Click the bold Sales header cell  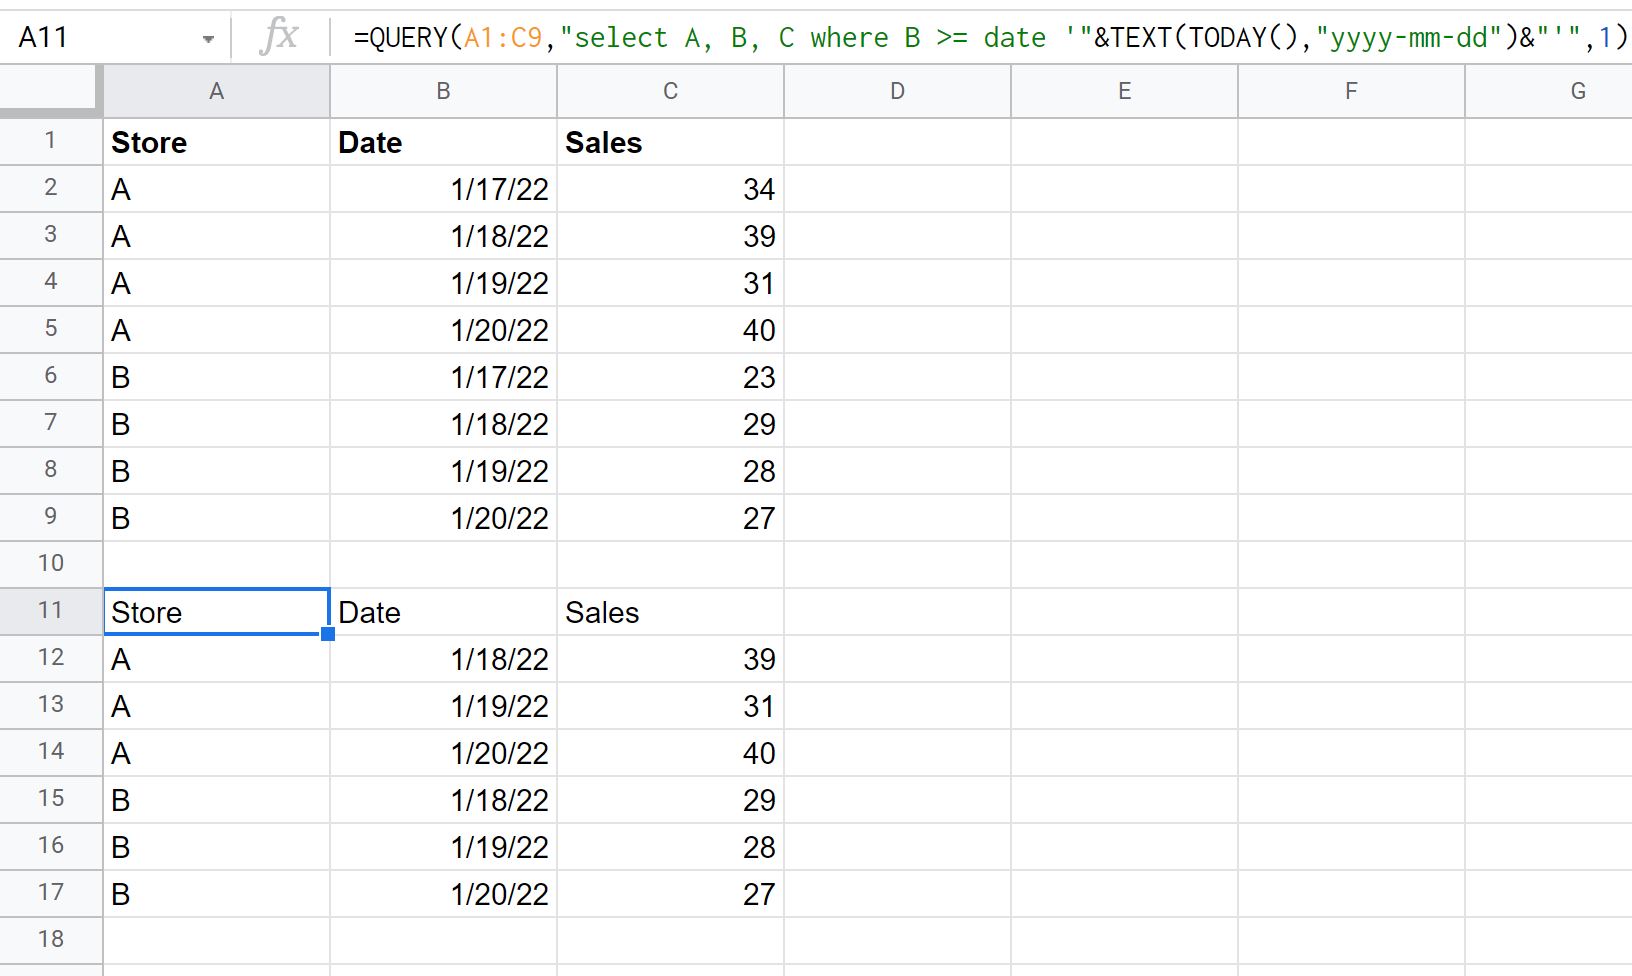click(670, 142)
